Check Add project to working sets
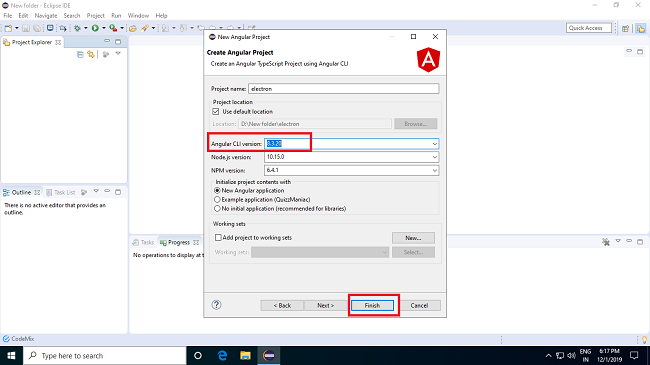Screen dimensions: 650x365 [x=218, y=238]
